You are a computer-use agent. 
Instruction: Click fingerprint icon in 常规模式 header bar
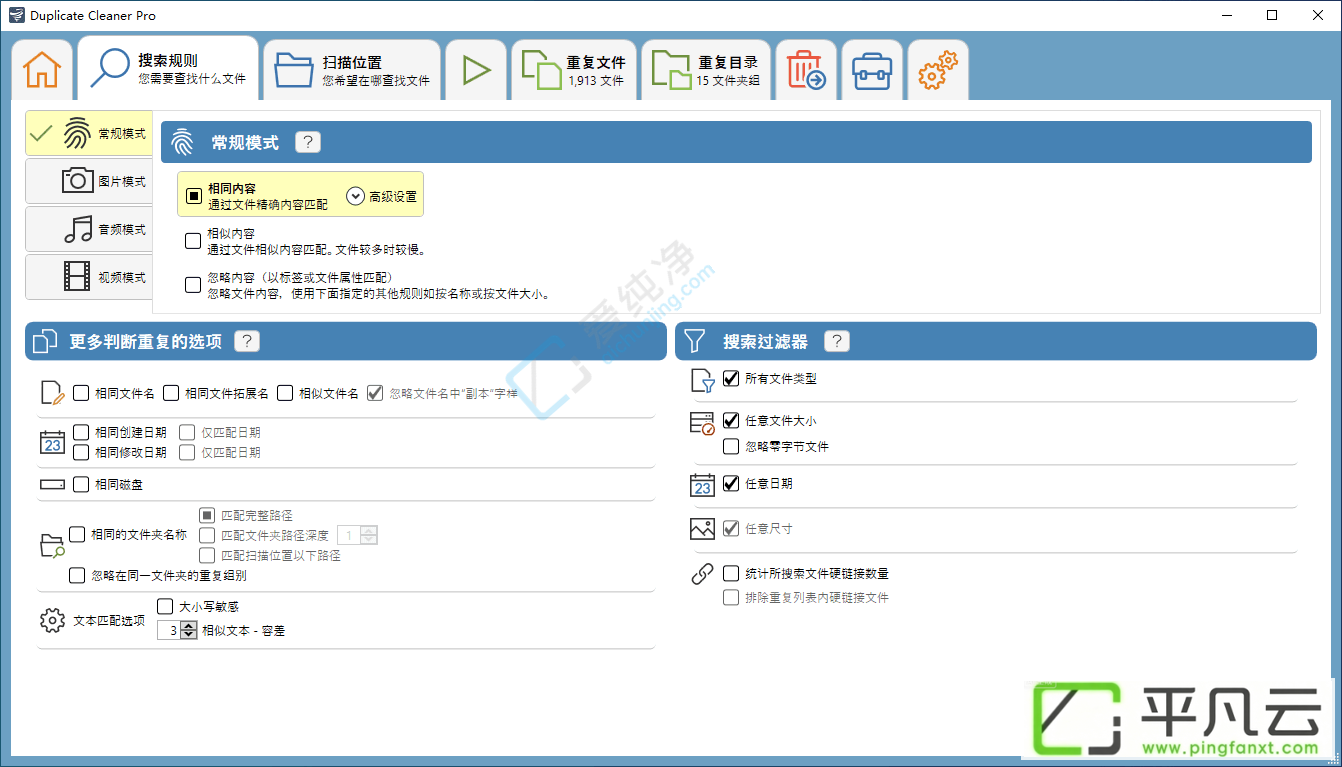[x=182, y=142]
